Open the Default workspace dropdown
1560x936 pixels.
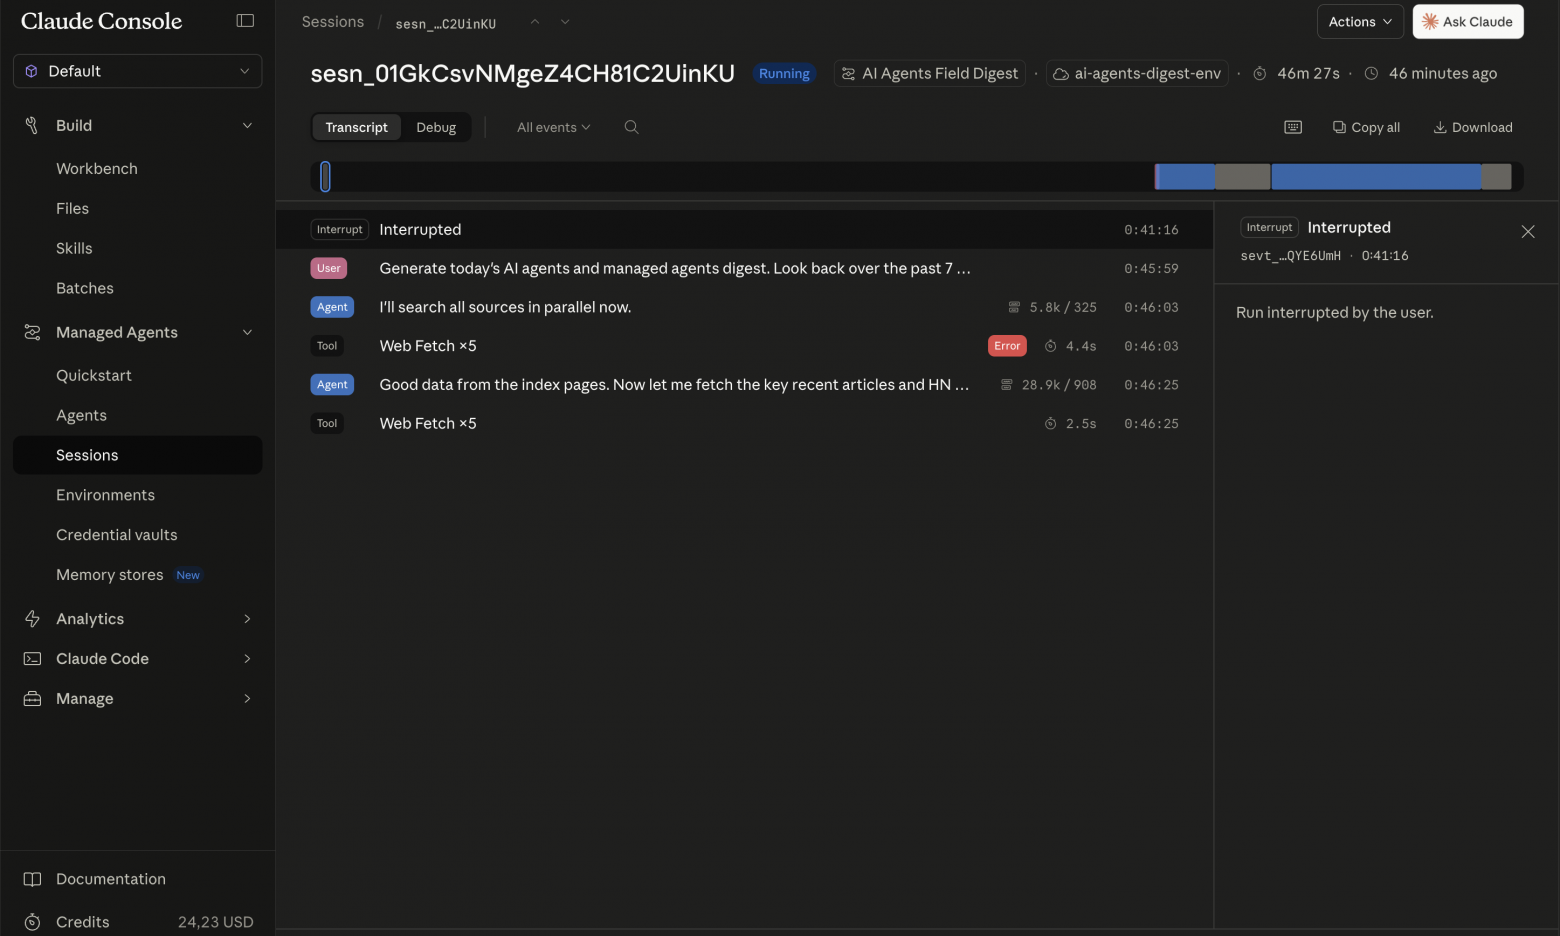pos(138,71)
